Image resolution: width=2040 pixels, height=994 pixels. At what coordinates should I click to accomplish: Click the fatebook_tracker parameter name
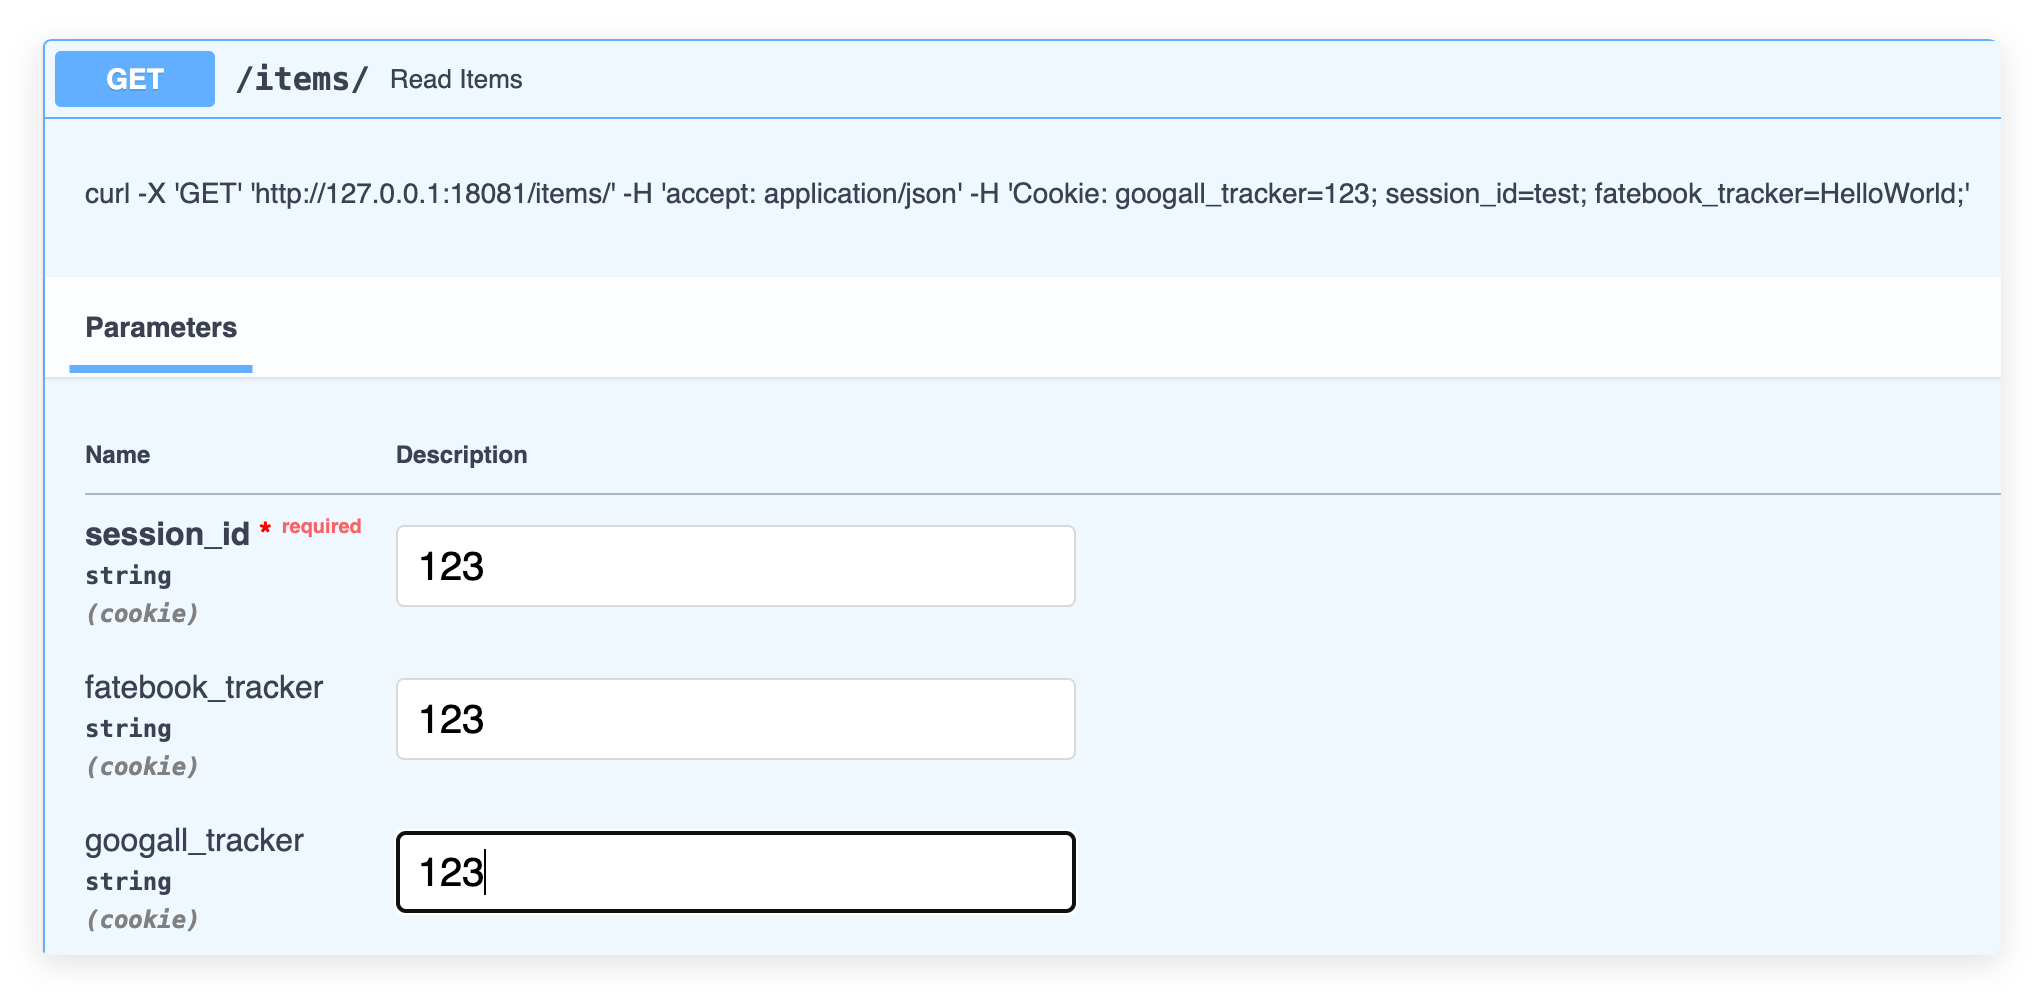click(204, 687)
